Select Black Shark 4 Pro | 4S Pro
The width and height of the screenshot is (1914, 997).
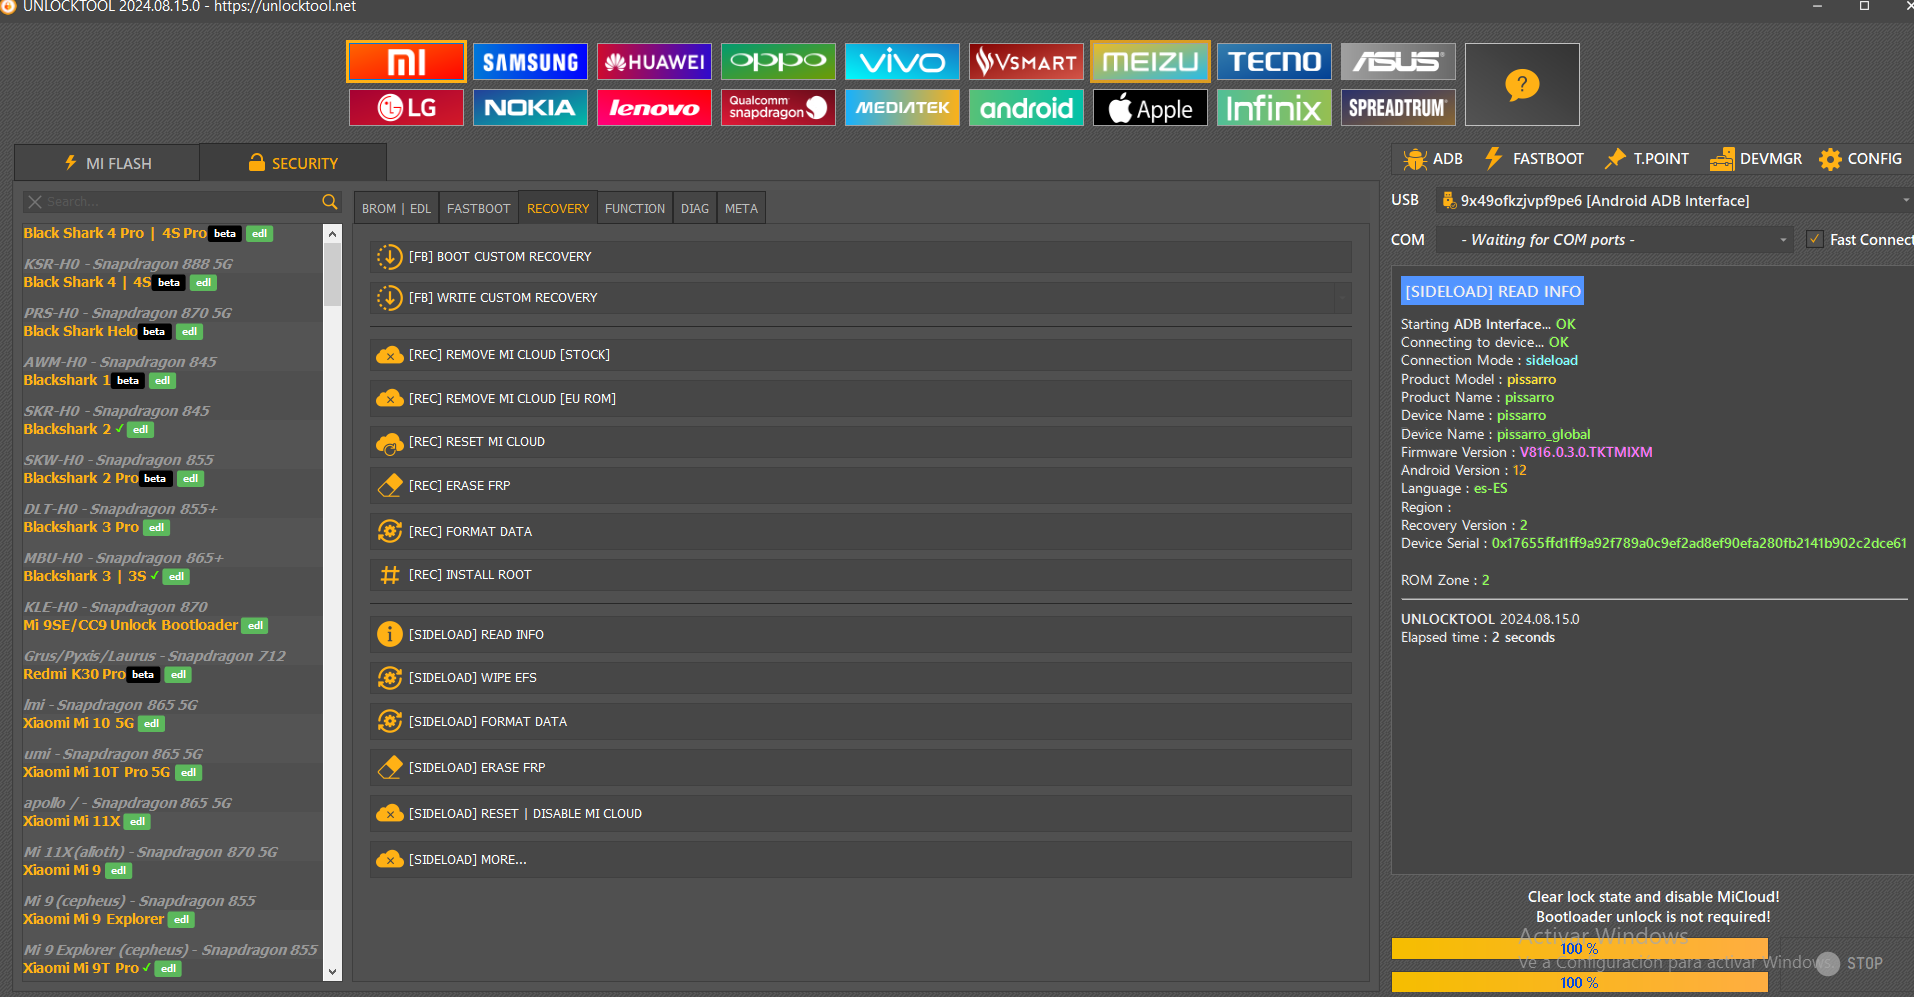click(115, 233)
